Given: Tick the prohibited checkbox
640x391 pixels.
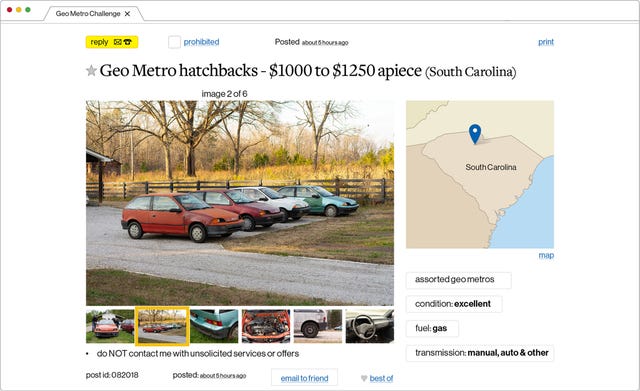Looking at the screenshot, I should point(174,42).
